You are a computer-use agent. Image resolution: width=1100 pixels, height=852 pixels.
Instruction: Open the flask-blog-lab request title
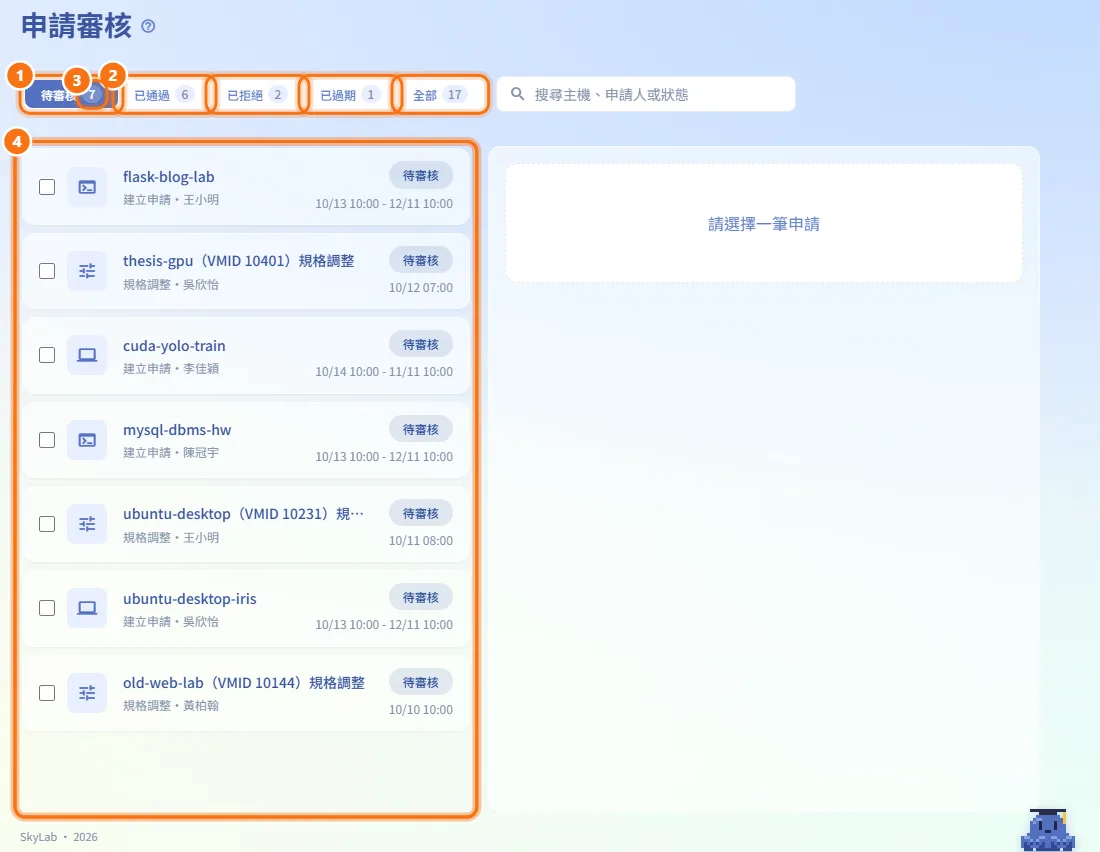168,177
